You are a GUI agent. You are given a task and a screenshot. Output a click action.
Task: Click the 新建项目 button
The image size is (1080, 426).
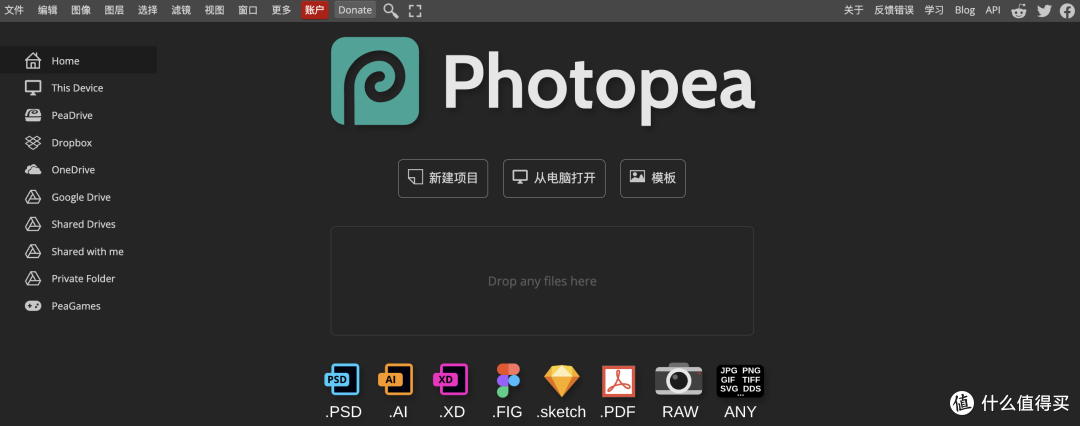click(x=443, y=179)
